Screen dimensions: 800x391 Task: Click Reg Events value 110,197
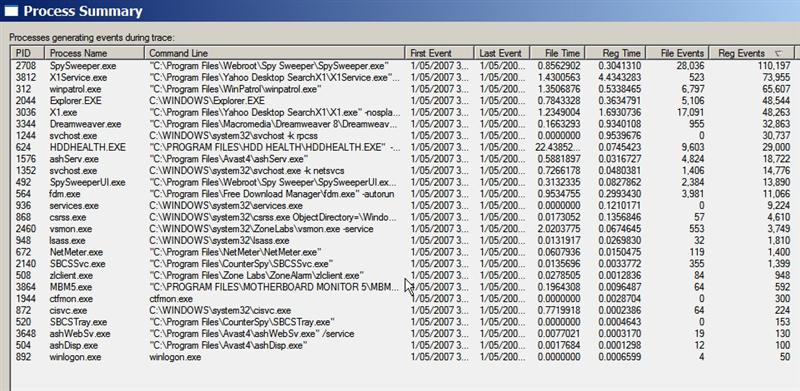click(774, 66)
